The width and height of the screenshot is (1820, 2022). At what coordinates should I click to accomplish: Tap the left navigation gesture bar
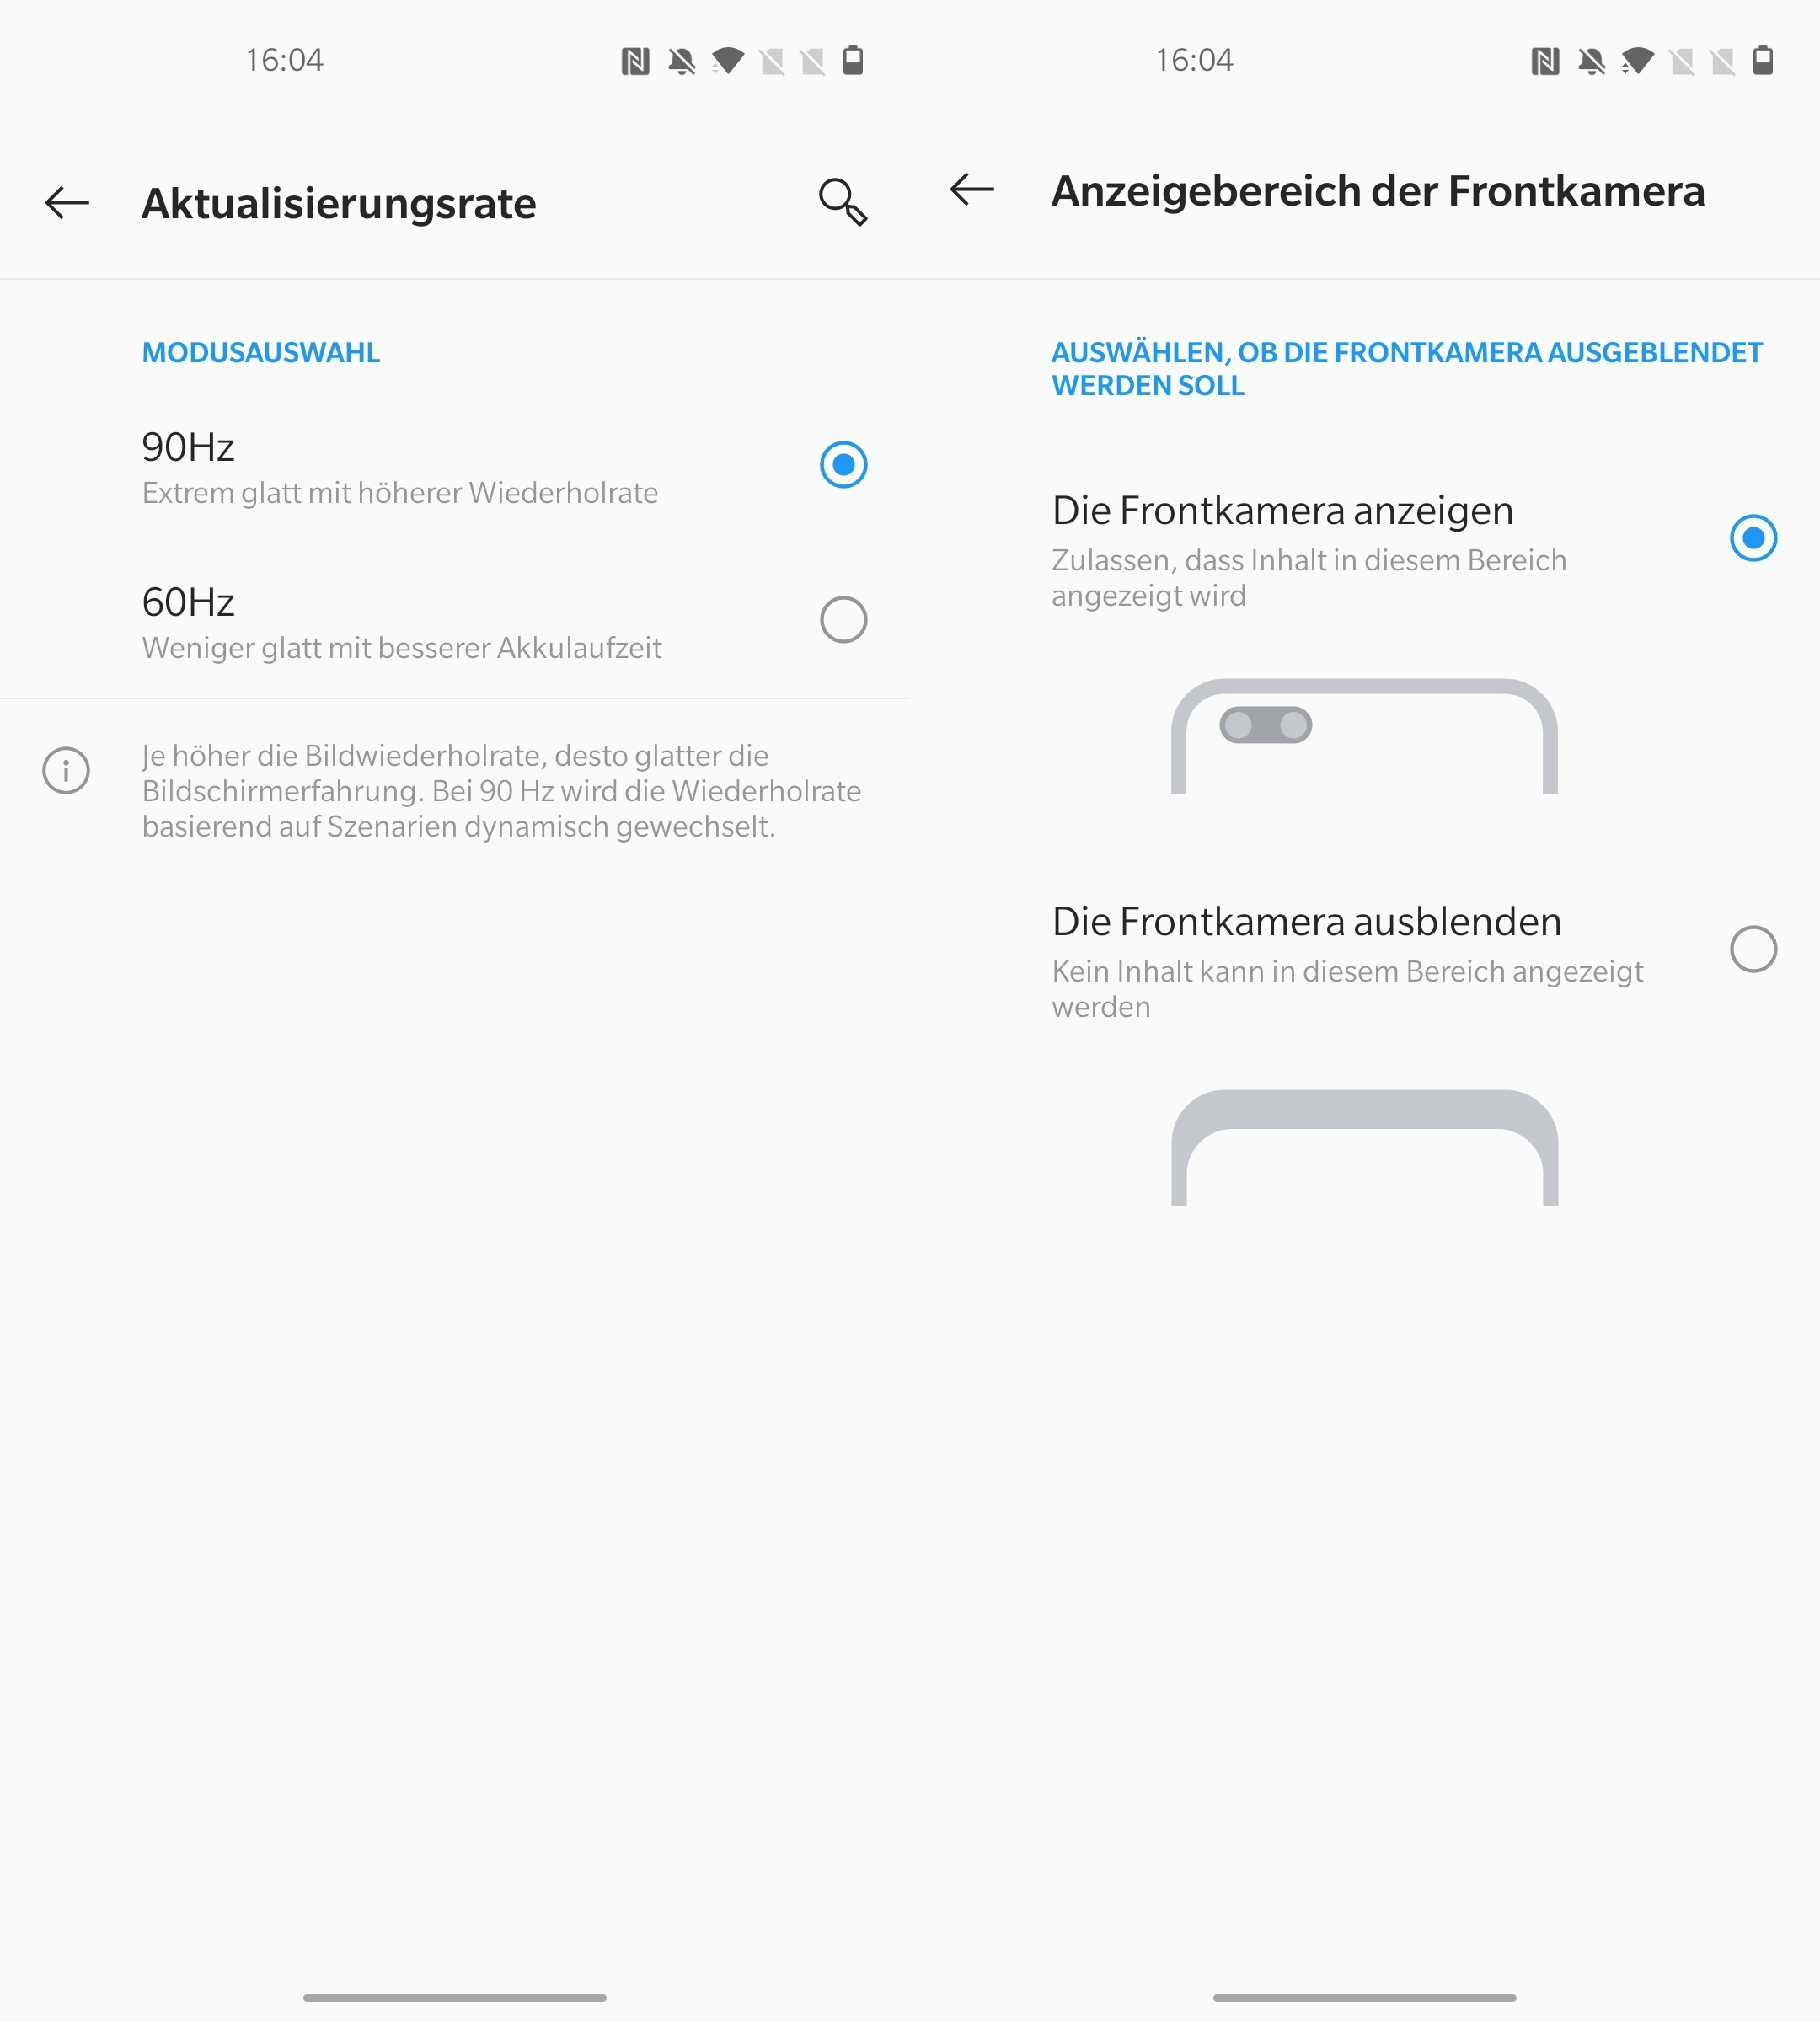click(x=455, y=1997)
